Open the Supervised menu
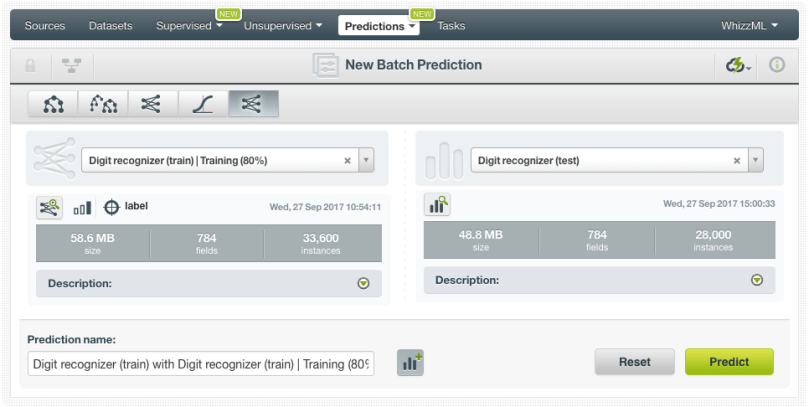The height and width of the screenshot is (407, 809). click(189, 26)
